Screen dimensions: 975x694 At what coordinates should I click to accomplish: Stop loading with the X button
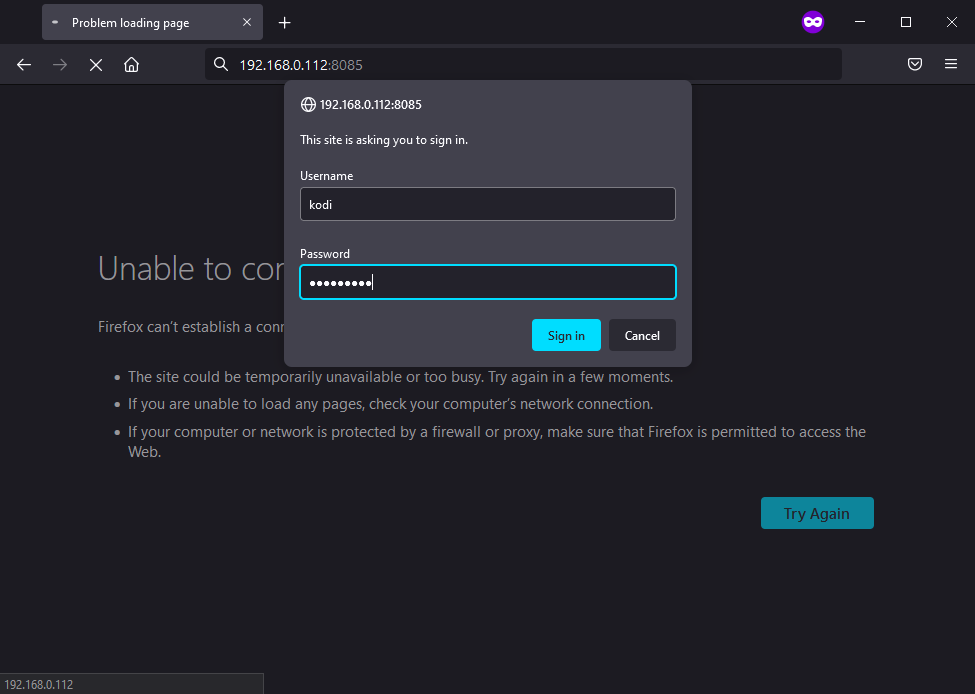96,65
